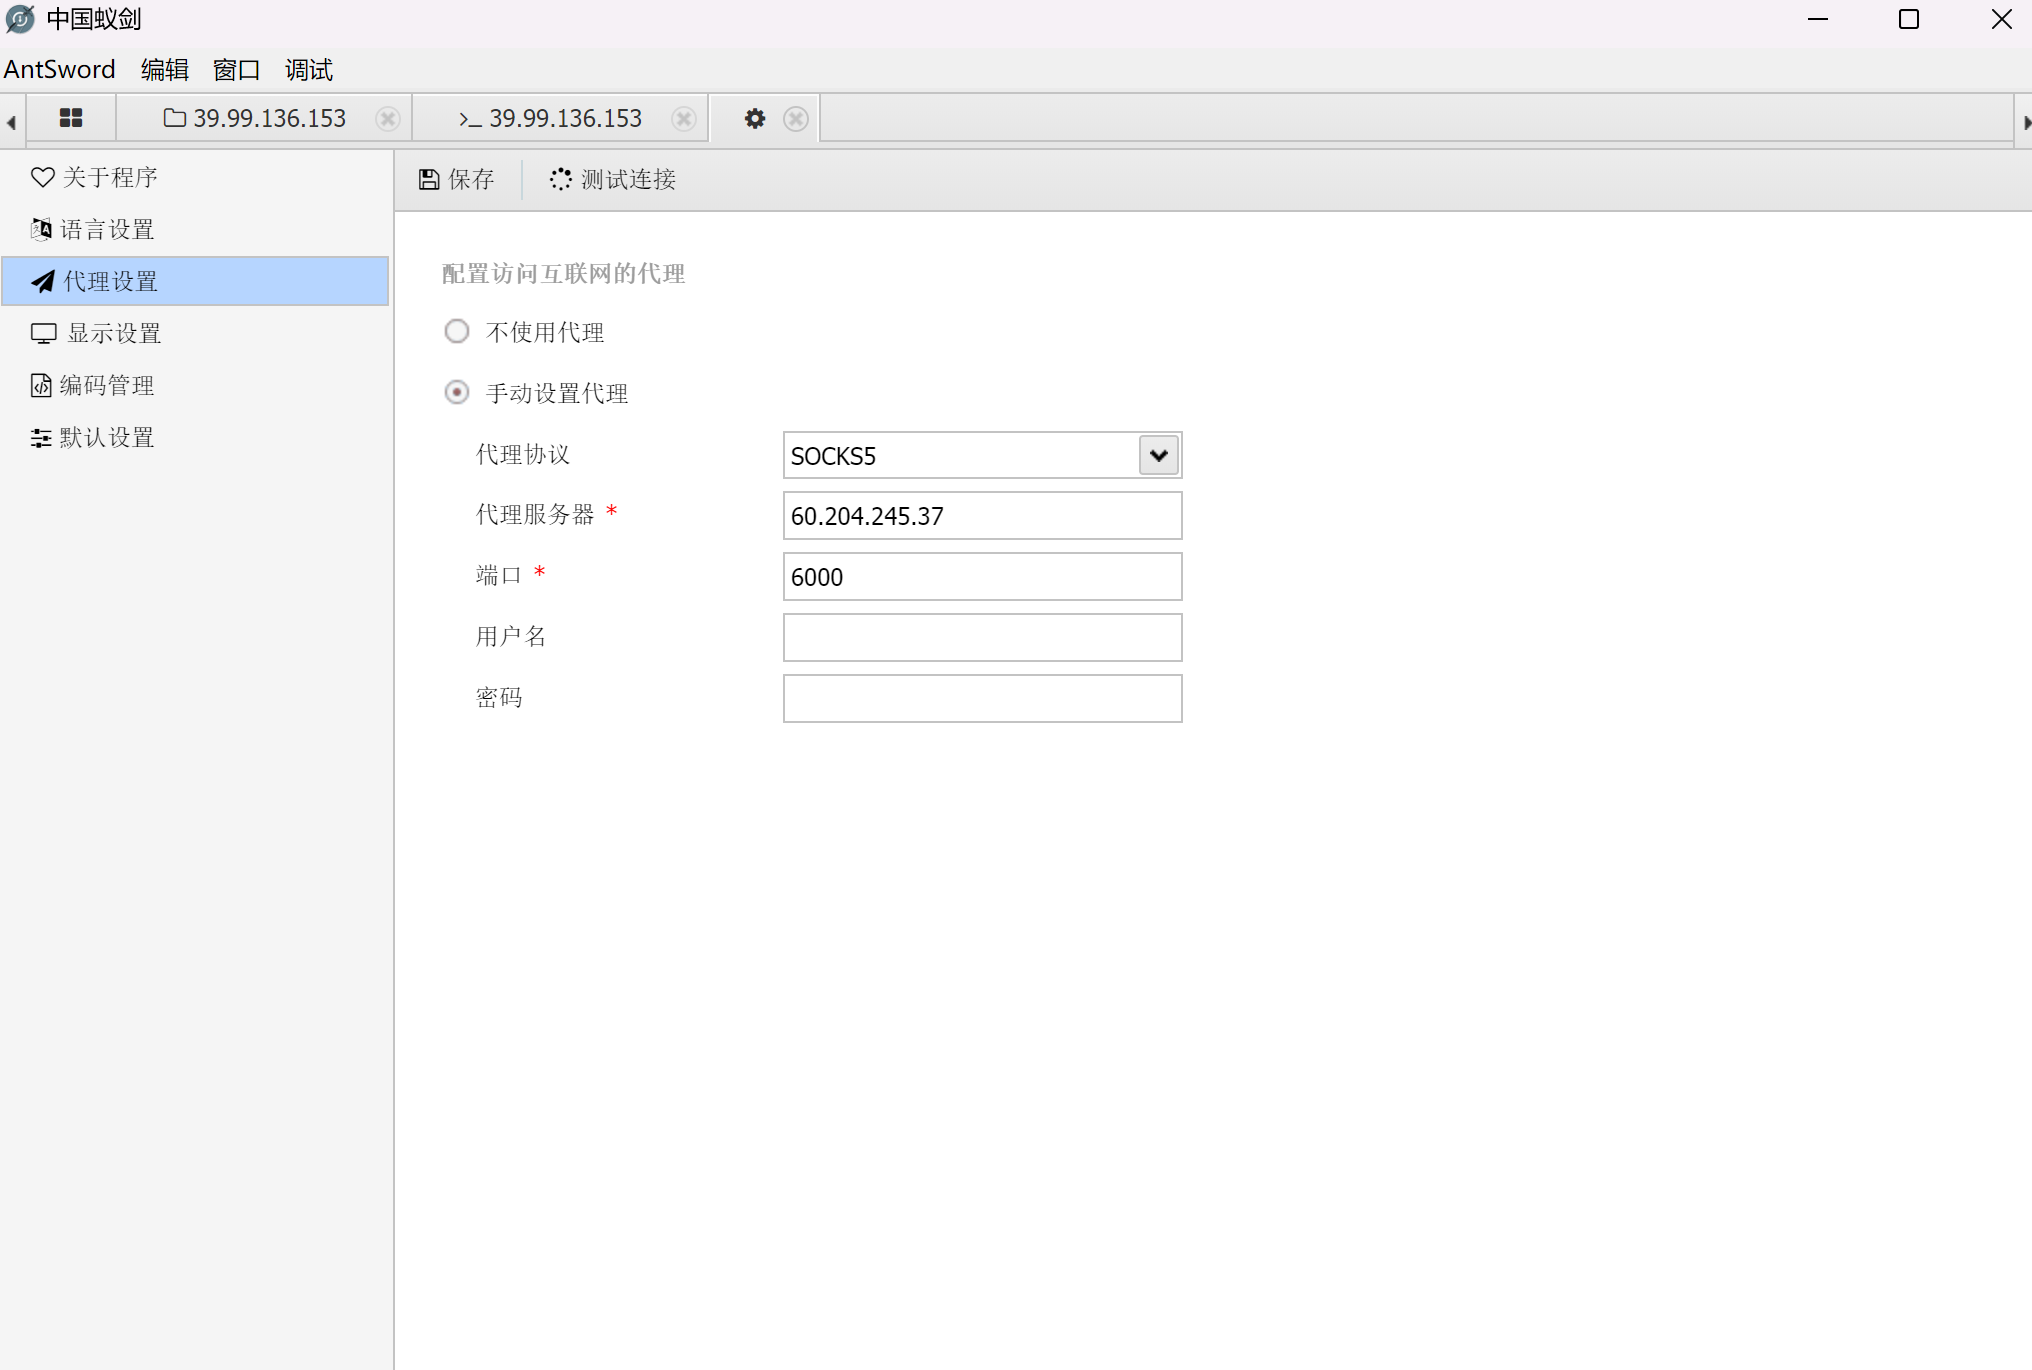This screenshot has height=1370, width=2032.
Task: Select 不使用代理 radio button
Action: (x=457, y=331)
